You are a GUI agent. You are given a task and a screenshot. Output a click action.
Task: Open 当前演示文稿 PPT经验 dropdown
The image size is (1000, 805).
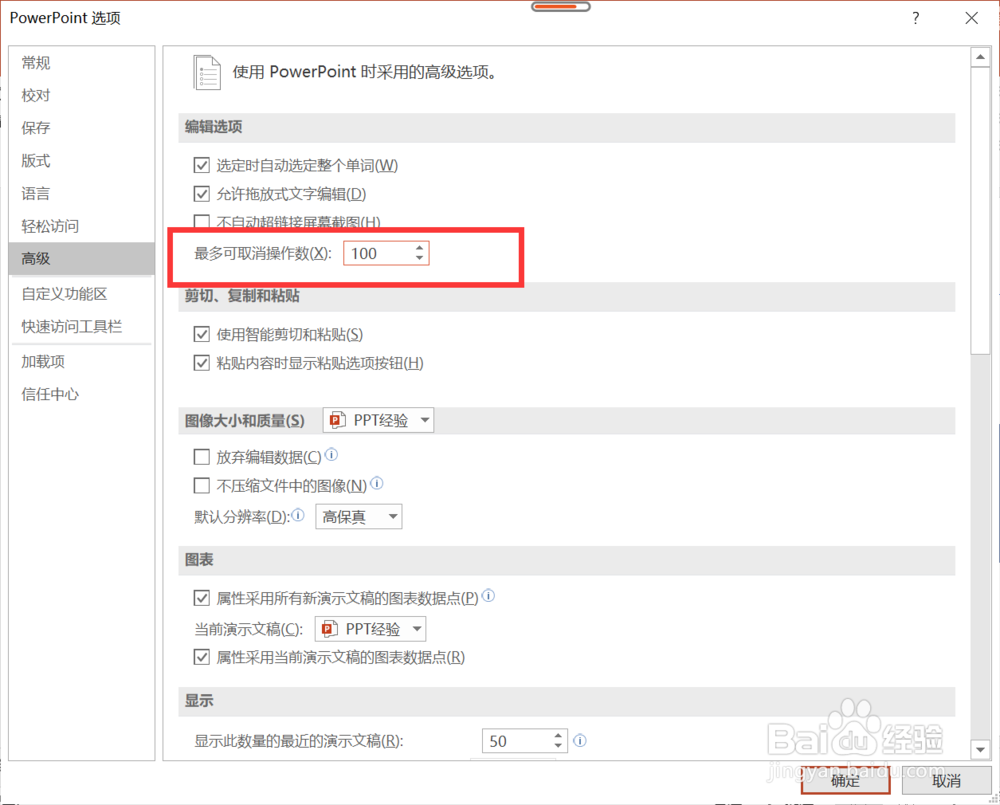[370, 629]
